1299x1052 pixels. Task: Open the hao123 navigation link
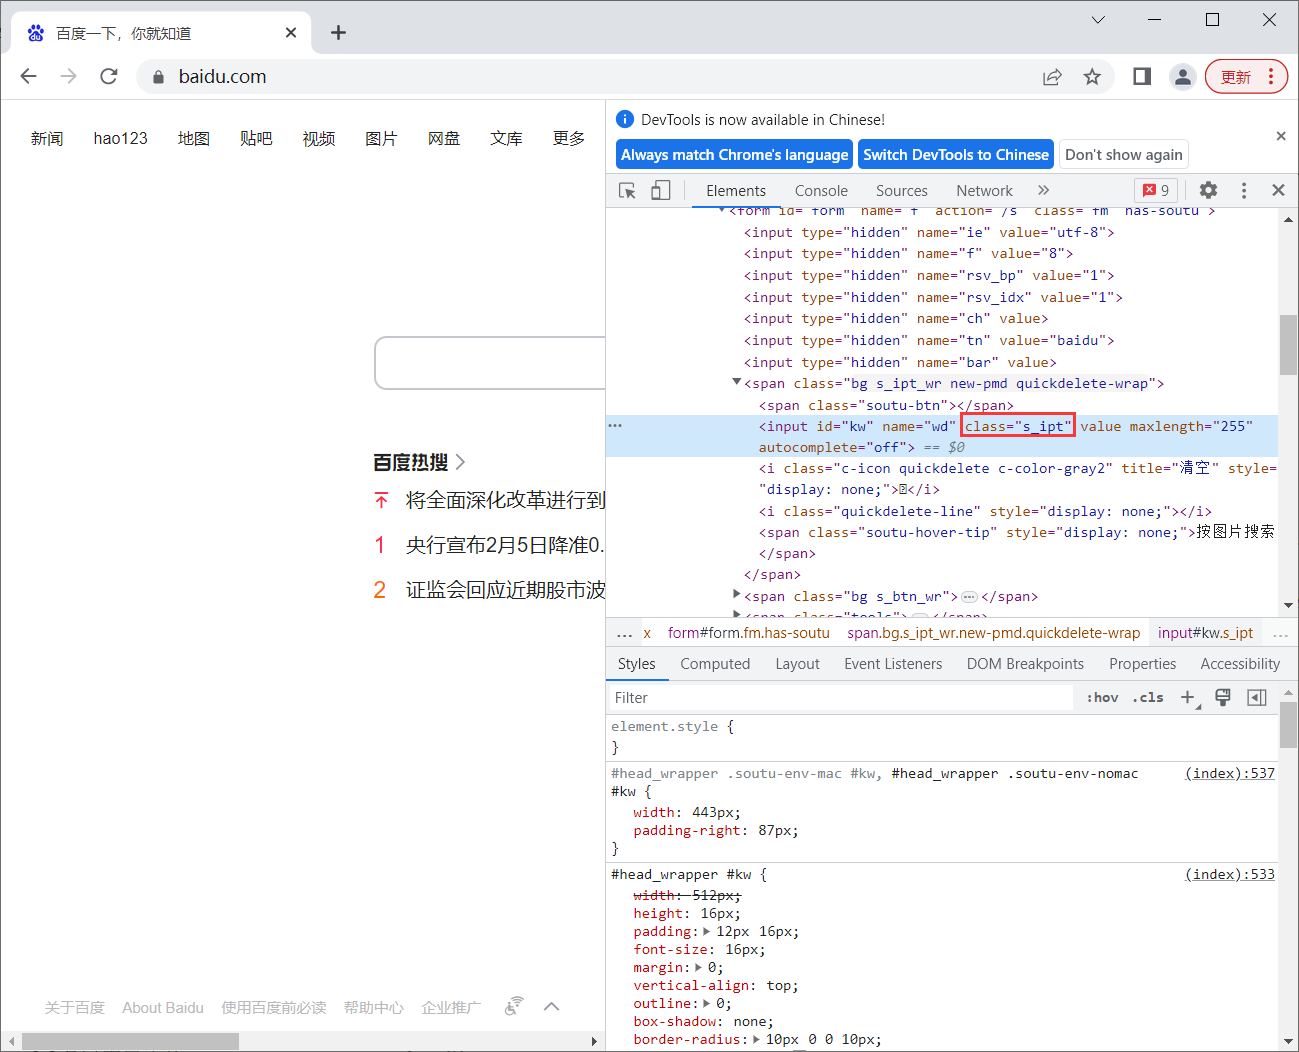(121, 138)
